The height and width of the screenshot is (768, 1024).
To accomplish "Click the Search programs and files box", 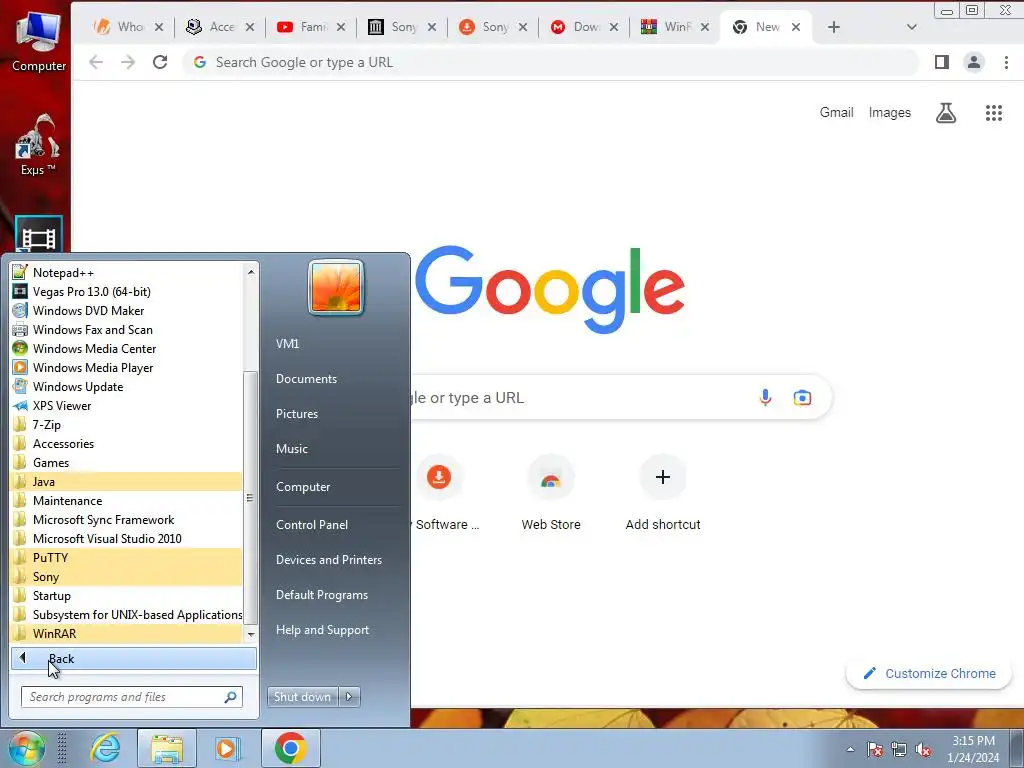I will coord(132,697).
